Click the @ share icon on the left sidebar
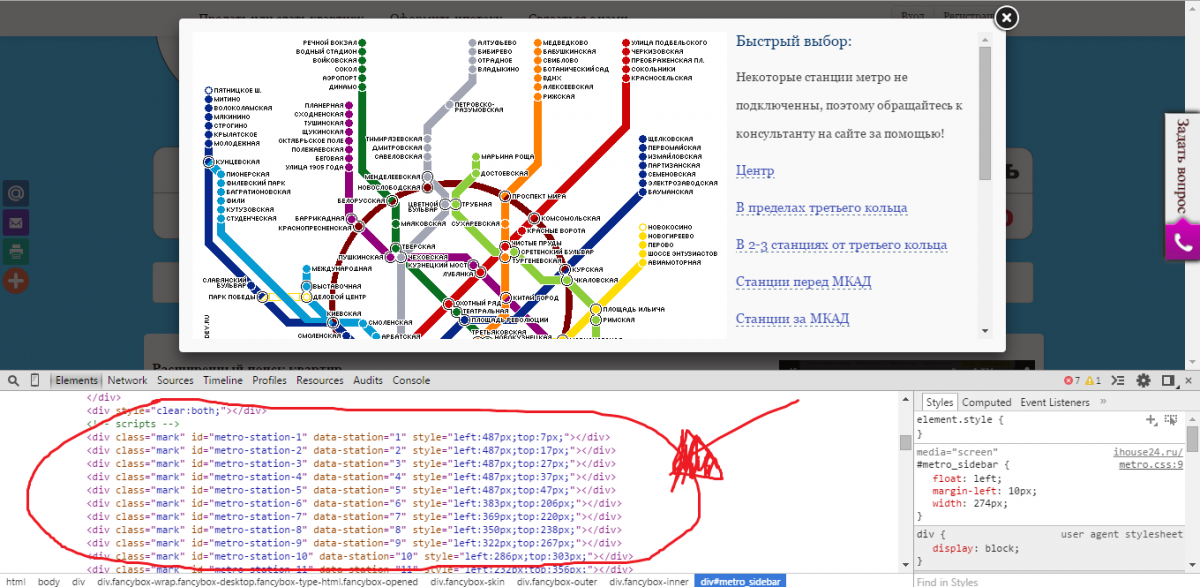Image resolution: width=1200 pixels, height=587 pixels. pos(17,193)
